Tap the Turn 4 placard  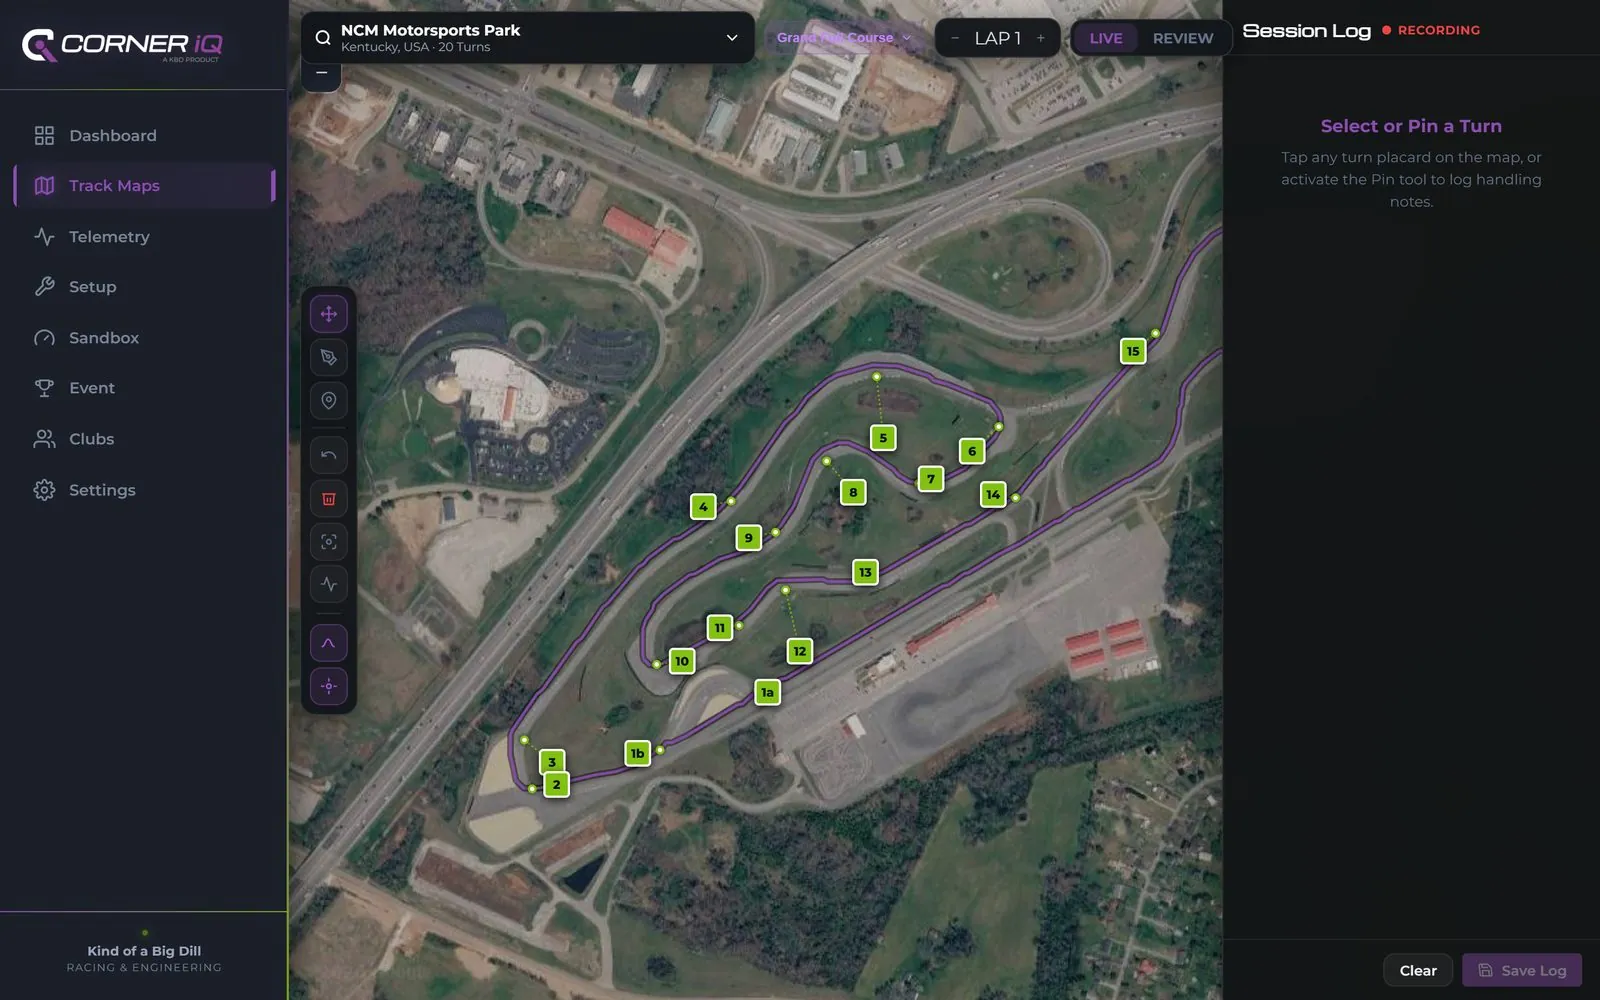pos(703,507)
